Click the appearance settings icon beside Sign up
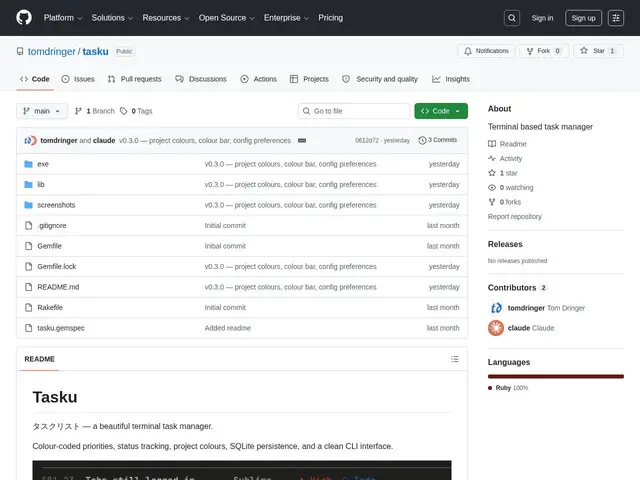This screenshot has width=640, height=480. click(x=616, y=18)
